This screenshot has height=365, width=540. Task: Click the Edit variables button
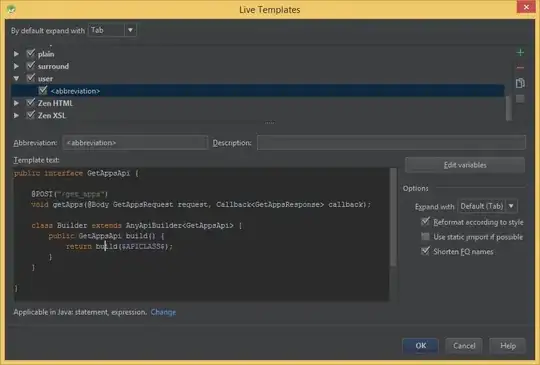[465, 165]
